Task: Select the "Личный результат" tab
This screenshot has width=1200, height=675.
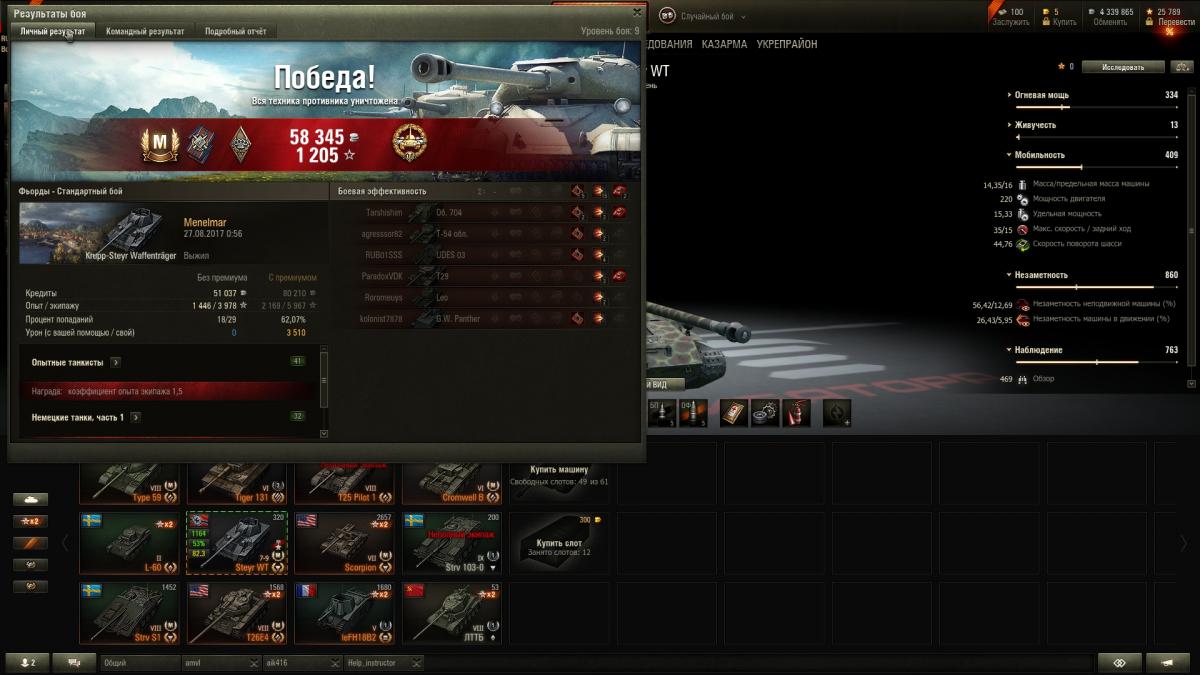Action: point(51,31)
